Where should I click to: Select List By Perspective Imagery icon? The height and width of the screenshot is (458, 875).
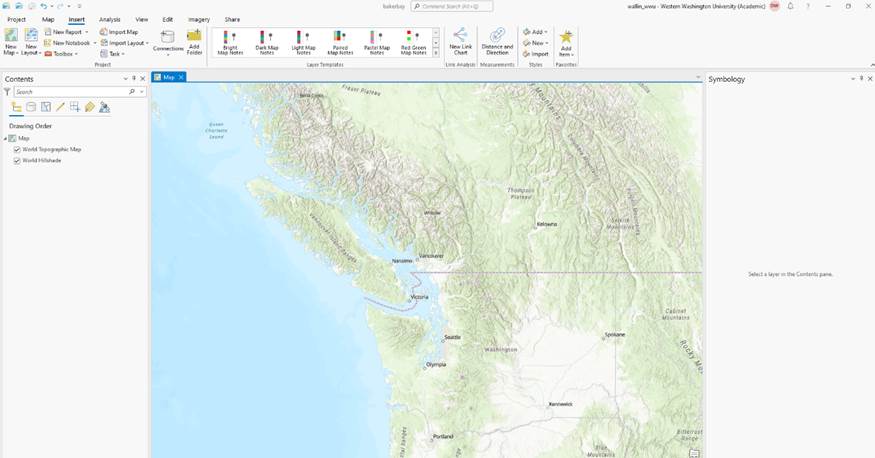104,107
